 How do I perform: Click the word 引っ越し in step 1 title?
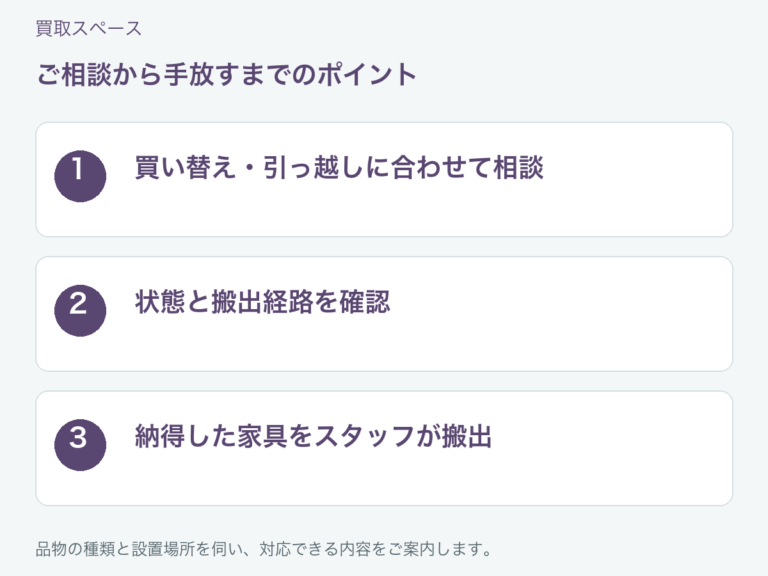(313, 168)
